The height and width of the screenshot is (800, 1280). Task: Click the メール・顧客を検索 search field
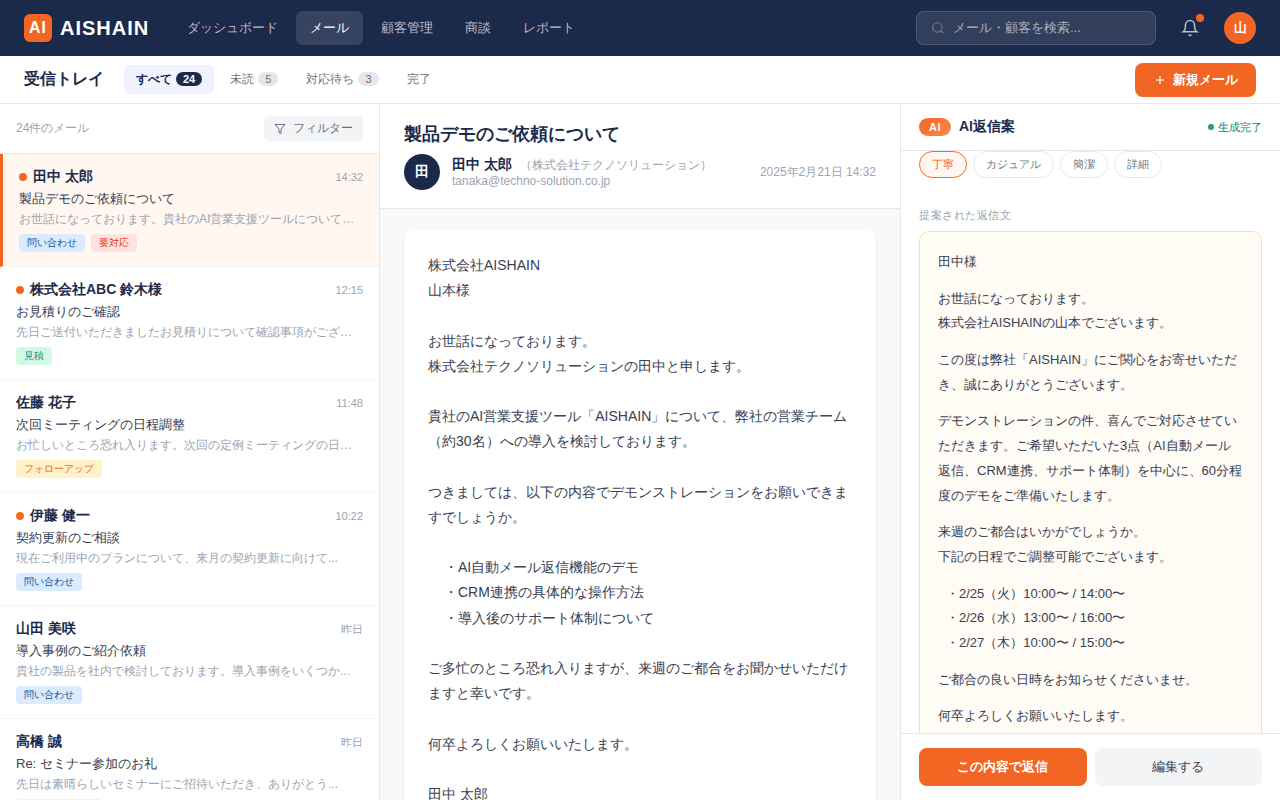pos(1035,28)
